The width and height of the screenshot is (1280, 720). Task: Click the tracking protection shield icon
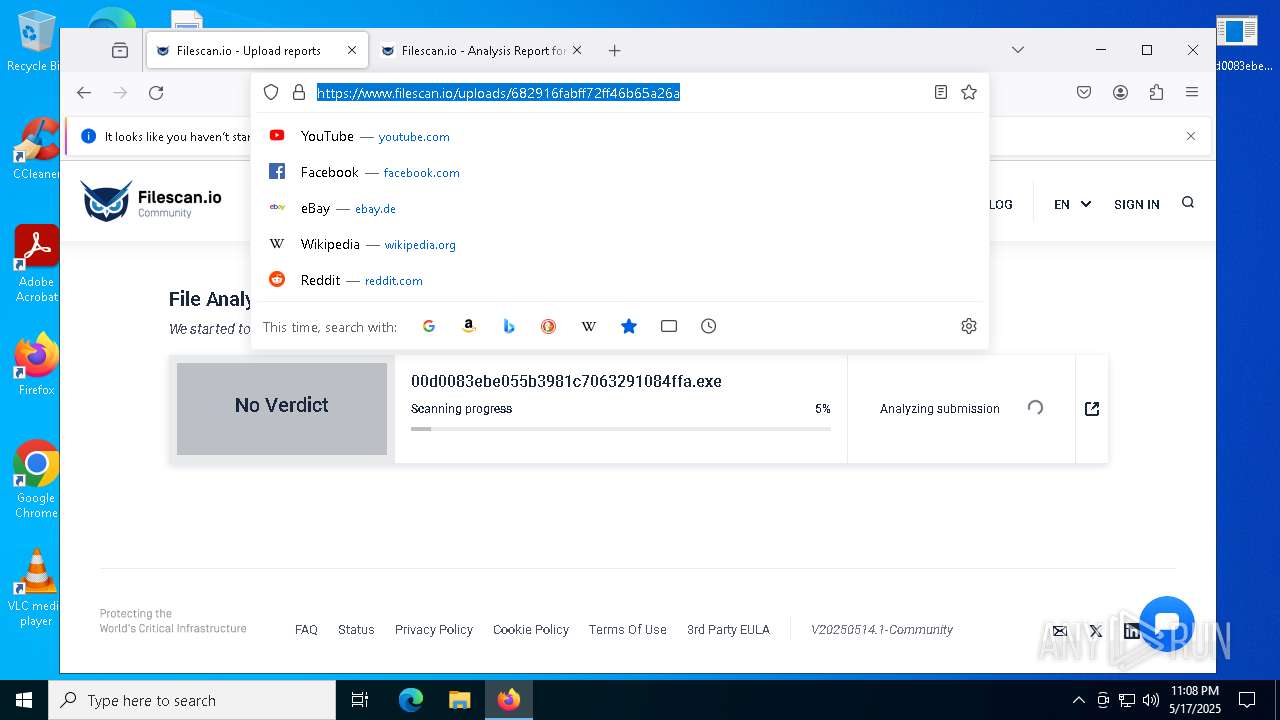tap(271, 92)
